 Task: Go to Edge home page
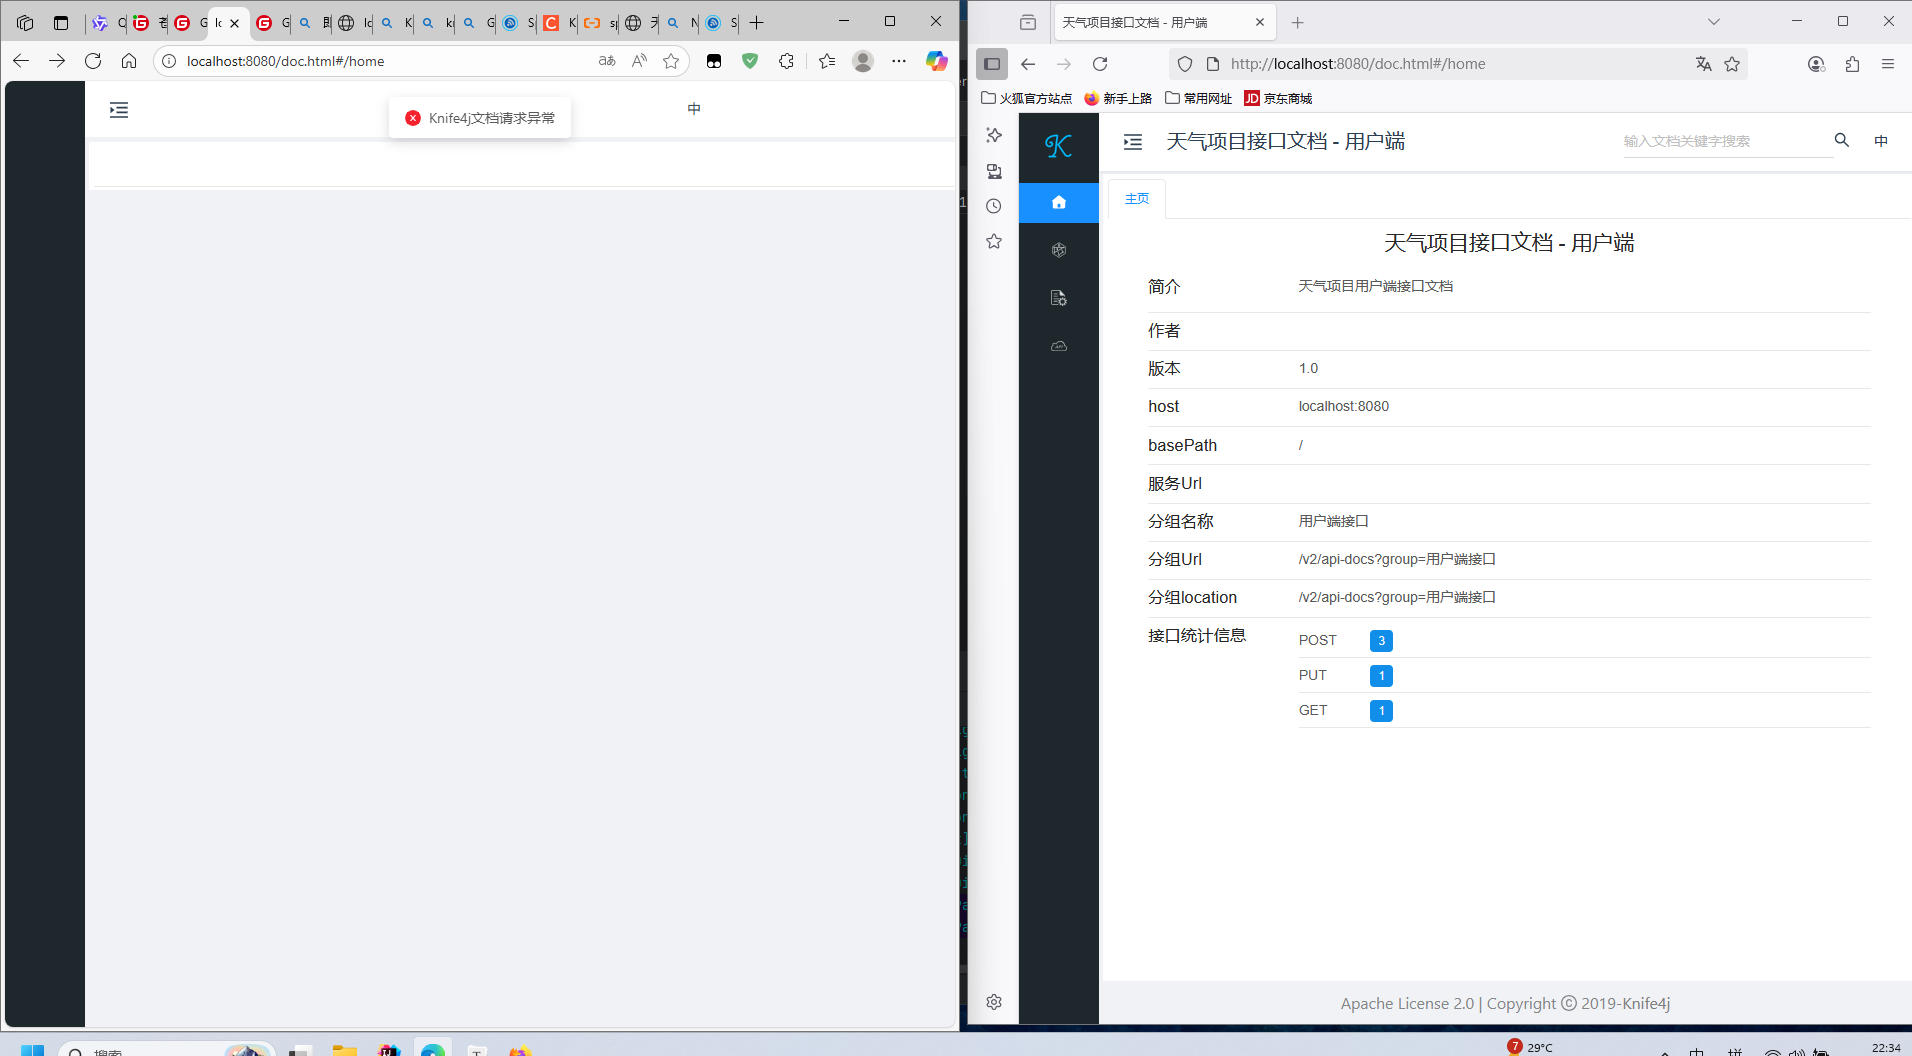[x=129, y=61]
